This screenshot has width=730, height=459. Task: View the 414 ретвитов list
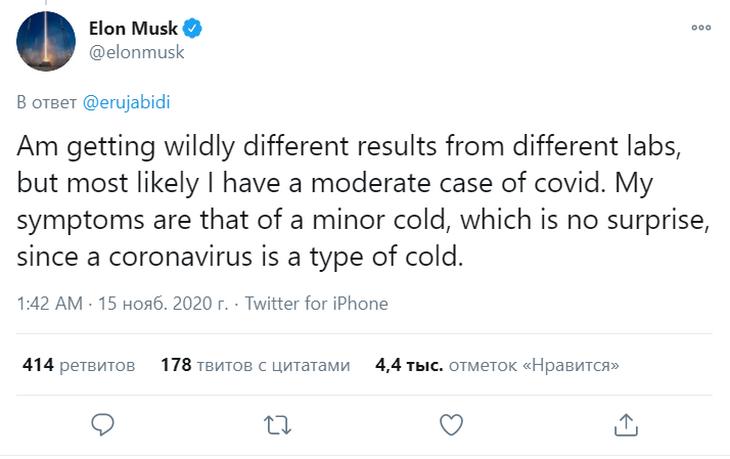[x=78, y=365]
